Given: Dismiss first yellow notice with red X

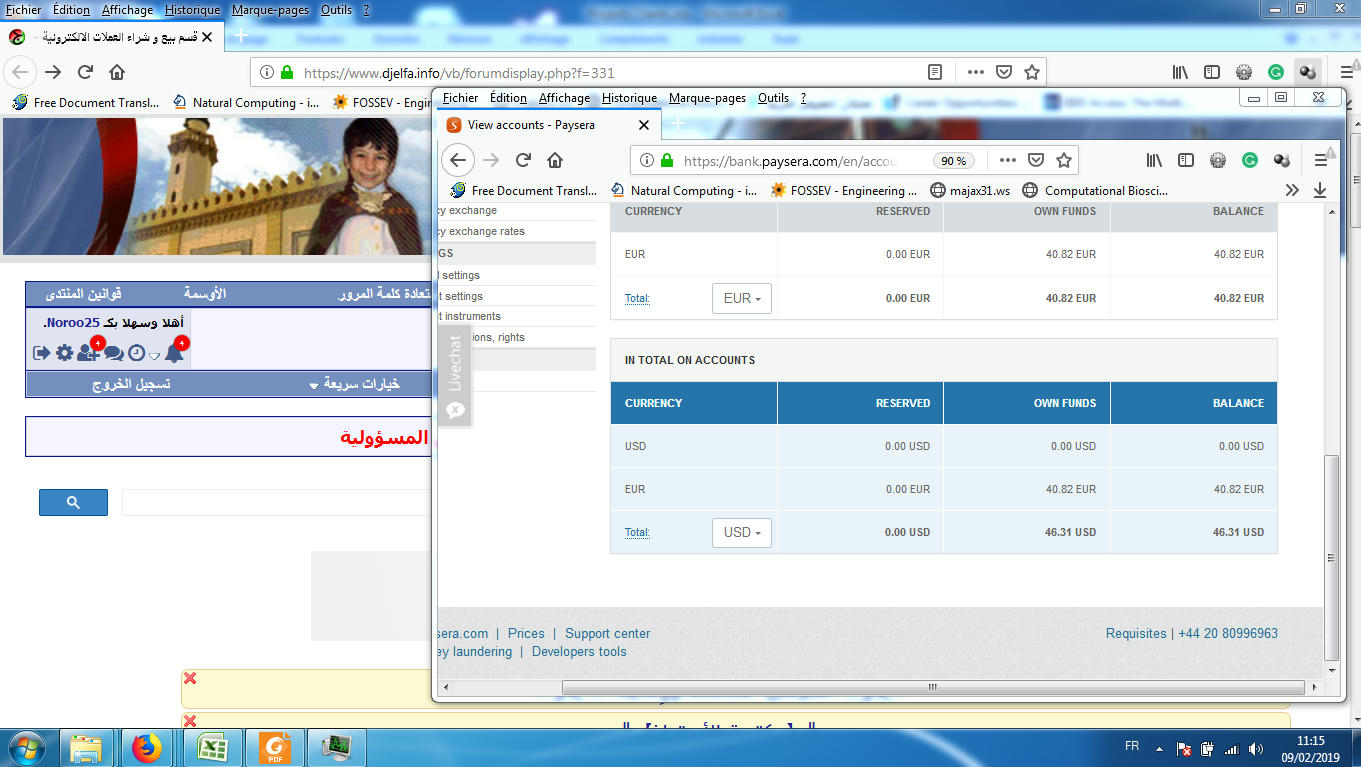Looking at the screenshot, I should click(190, 678).
